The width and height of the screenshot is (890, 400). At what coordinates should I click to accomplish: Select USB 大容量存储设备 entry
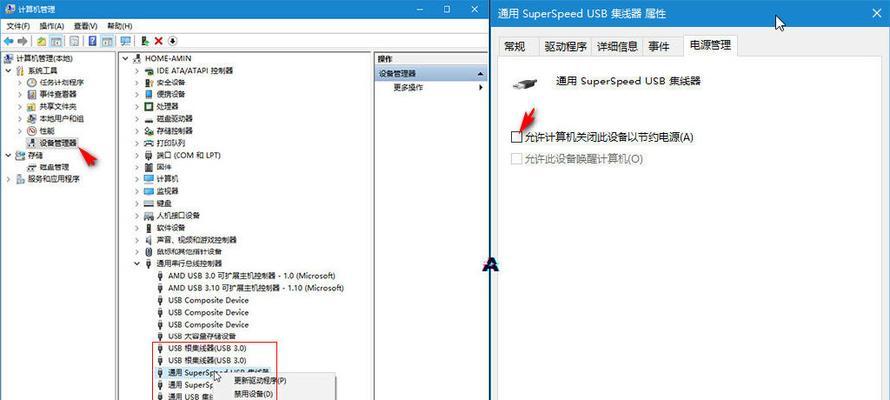(201, 336)
